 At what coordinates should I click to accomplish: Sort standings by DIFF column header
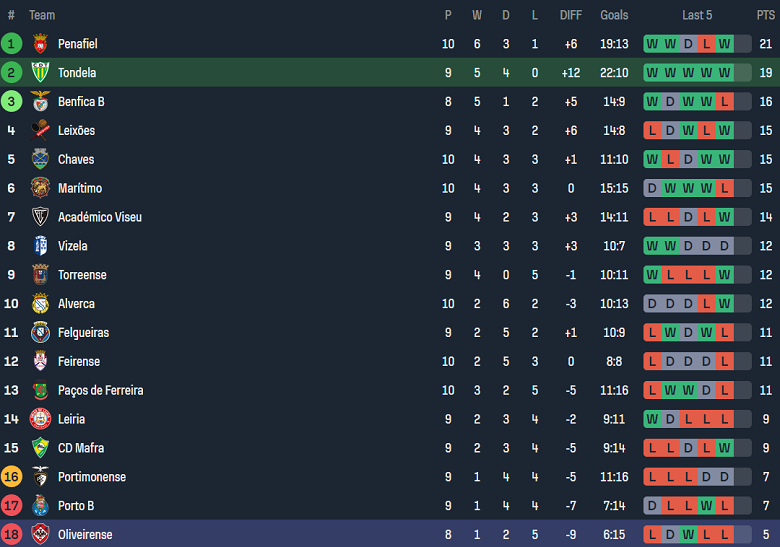tap(571, 15)
